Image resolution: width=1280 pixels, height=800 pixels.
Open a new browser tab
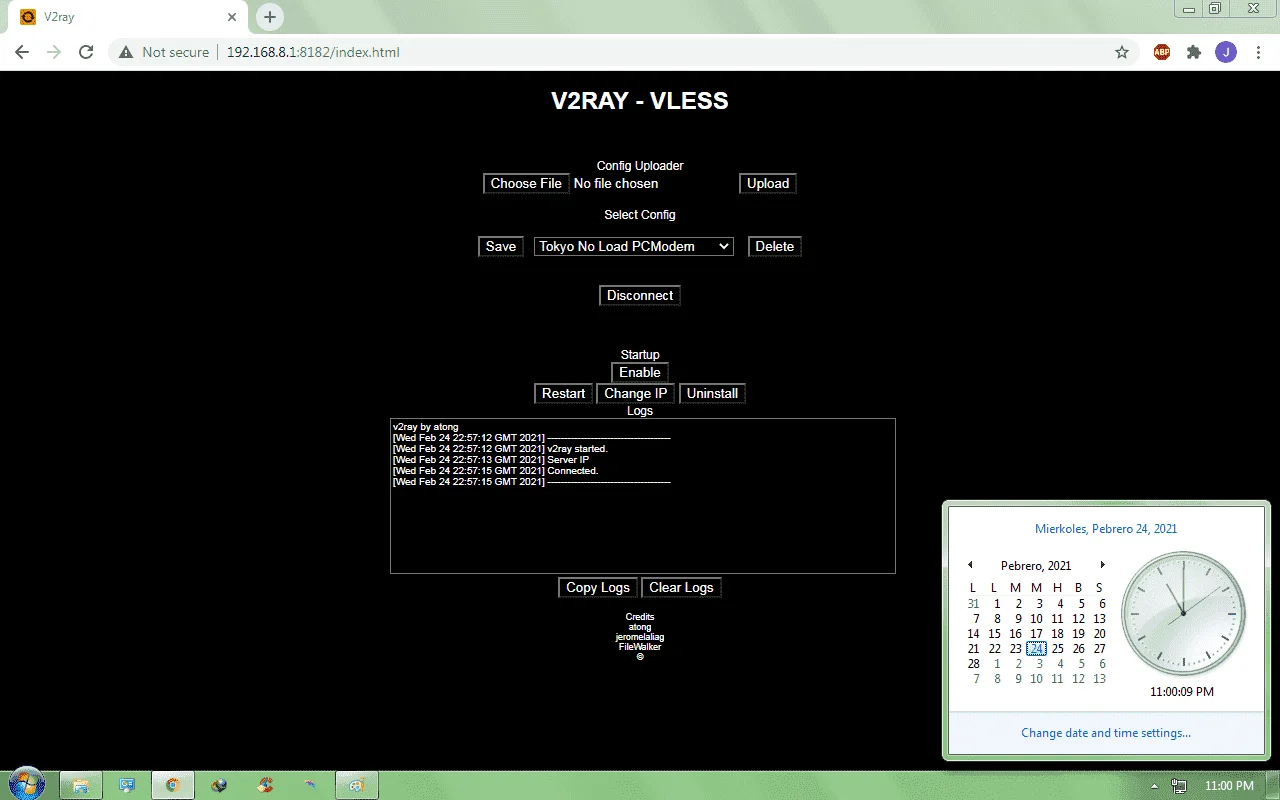tap(270, 17)
